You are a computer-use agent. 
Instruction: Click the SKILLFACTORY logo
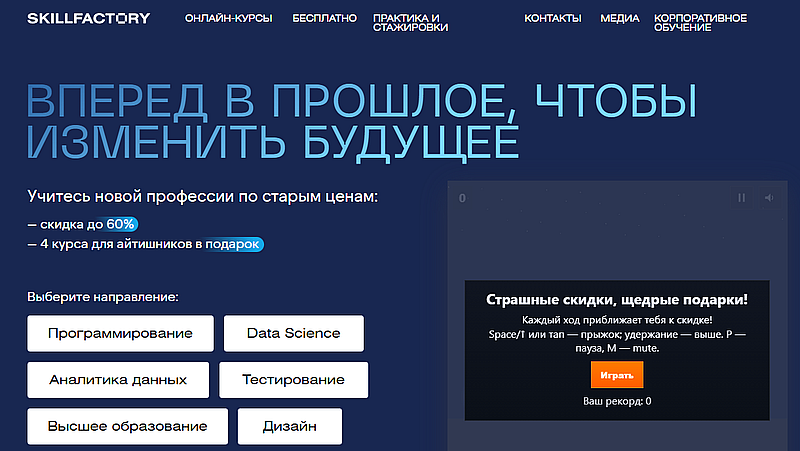pos(89,18)
